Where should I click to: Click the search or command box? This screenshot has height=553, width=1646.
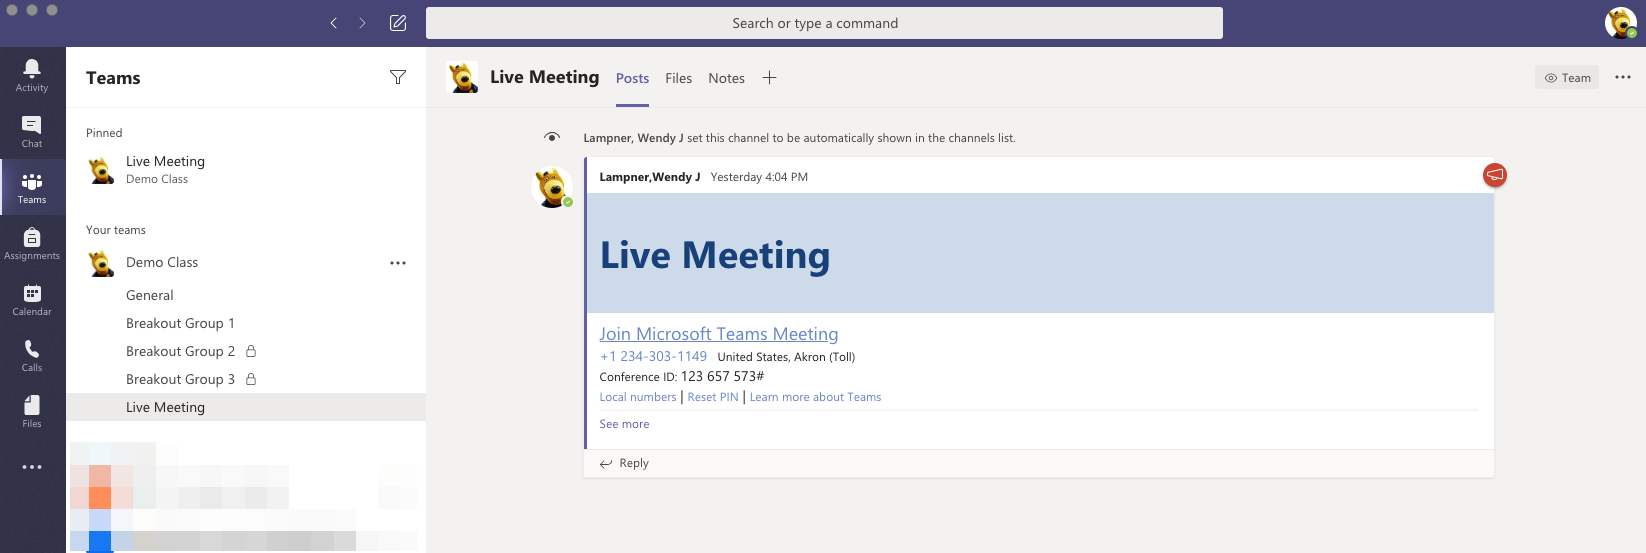coord(824,23)
